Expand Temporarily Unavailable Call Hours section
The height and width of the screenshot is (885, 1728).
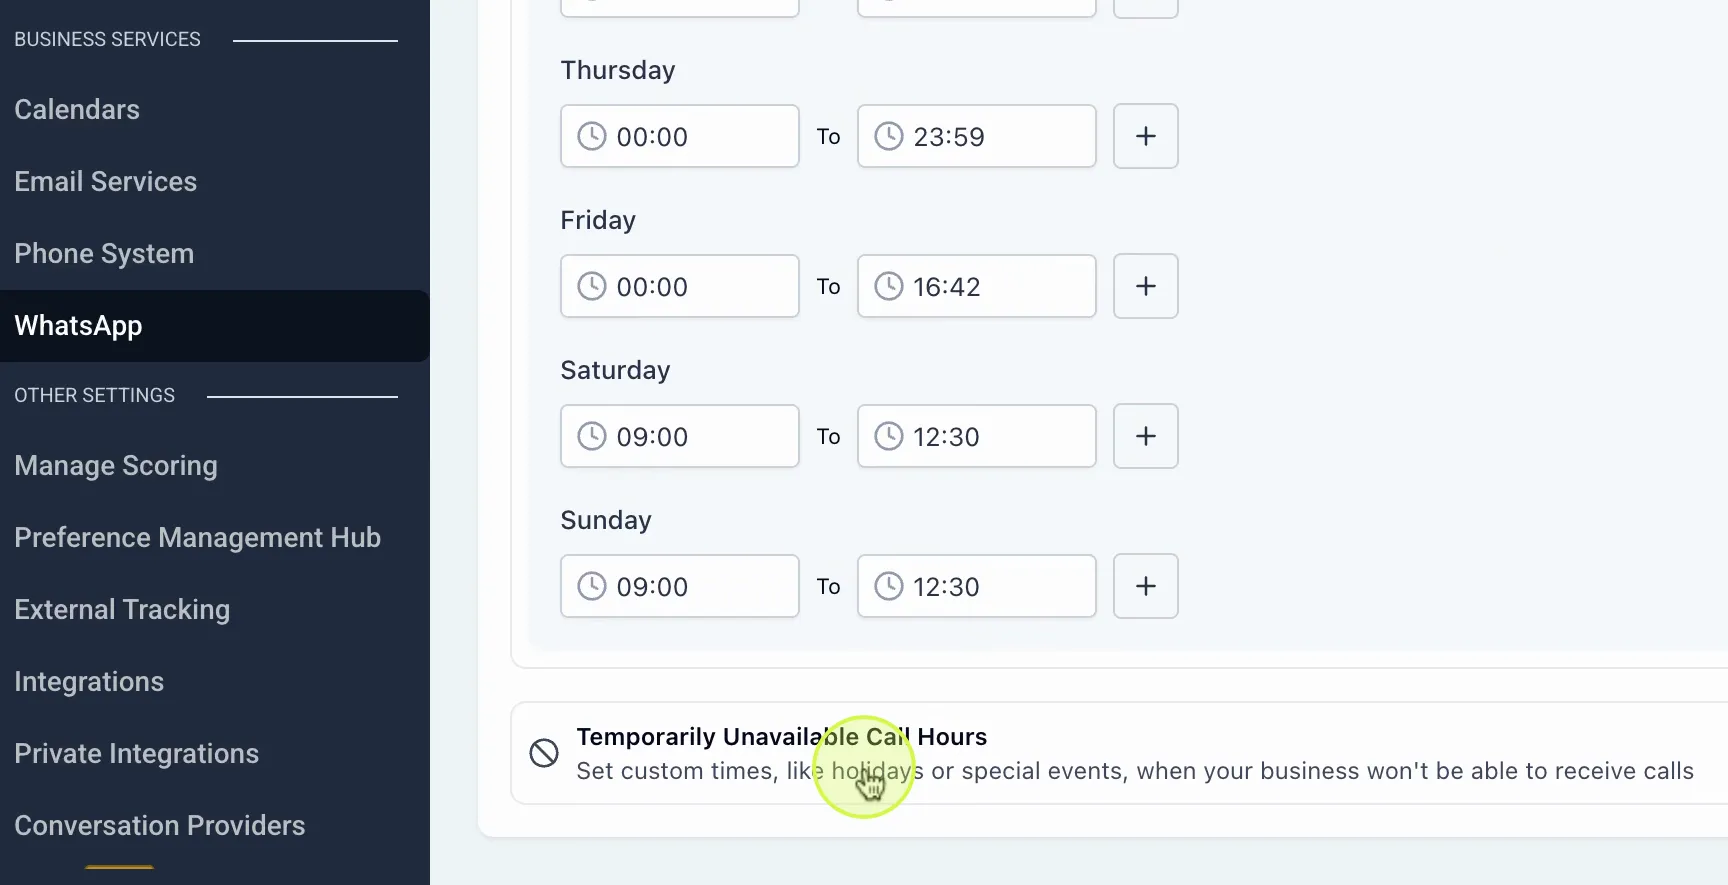(1120, 753)
